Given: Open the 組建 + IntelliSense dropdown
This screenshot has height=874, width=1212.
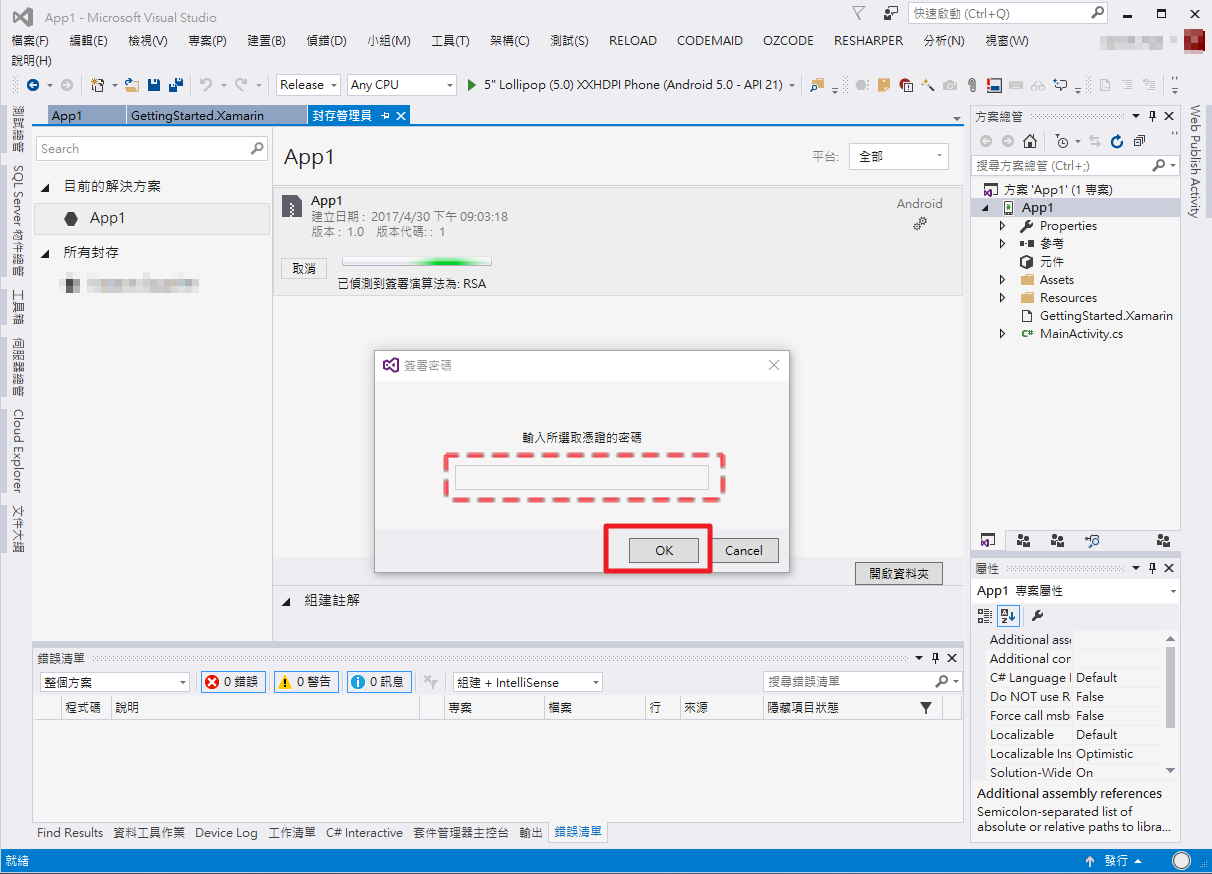Looking at the screenshot, I should 528,682.
